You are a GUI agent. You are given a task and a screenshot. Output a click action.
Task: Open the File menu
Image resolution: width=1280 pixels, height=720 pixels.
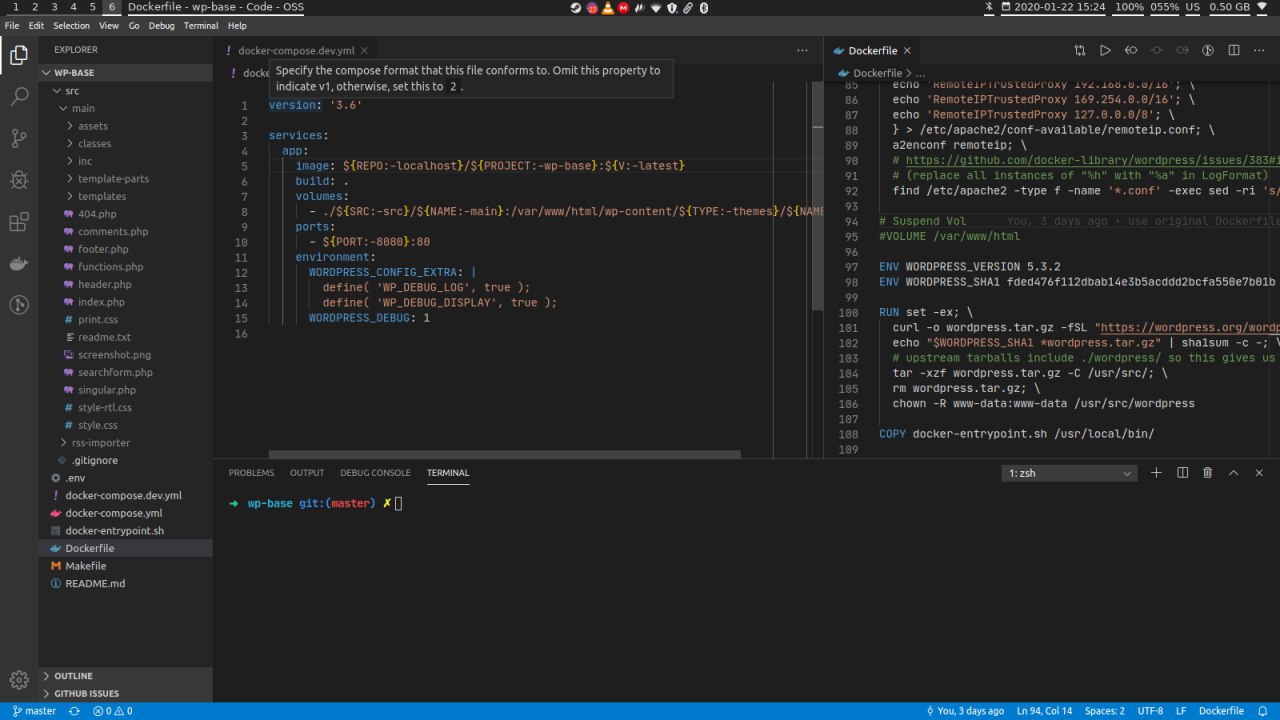point(12,25)
